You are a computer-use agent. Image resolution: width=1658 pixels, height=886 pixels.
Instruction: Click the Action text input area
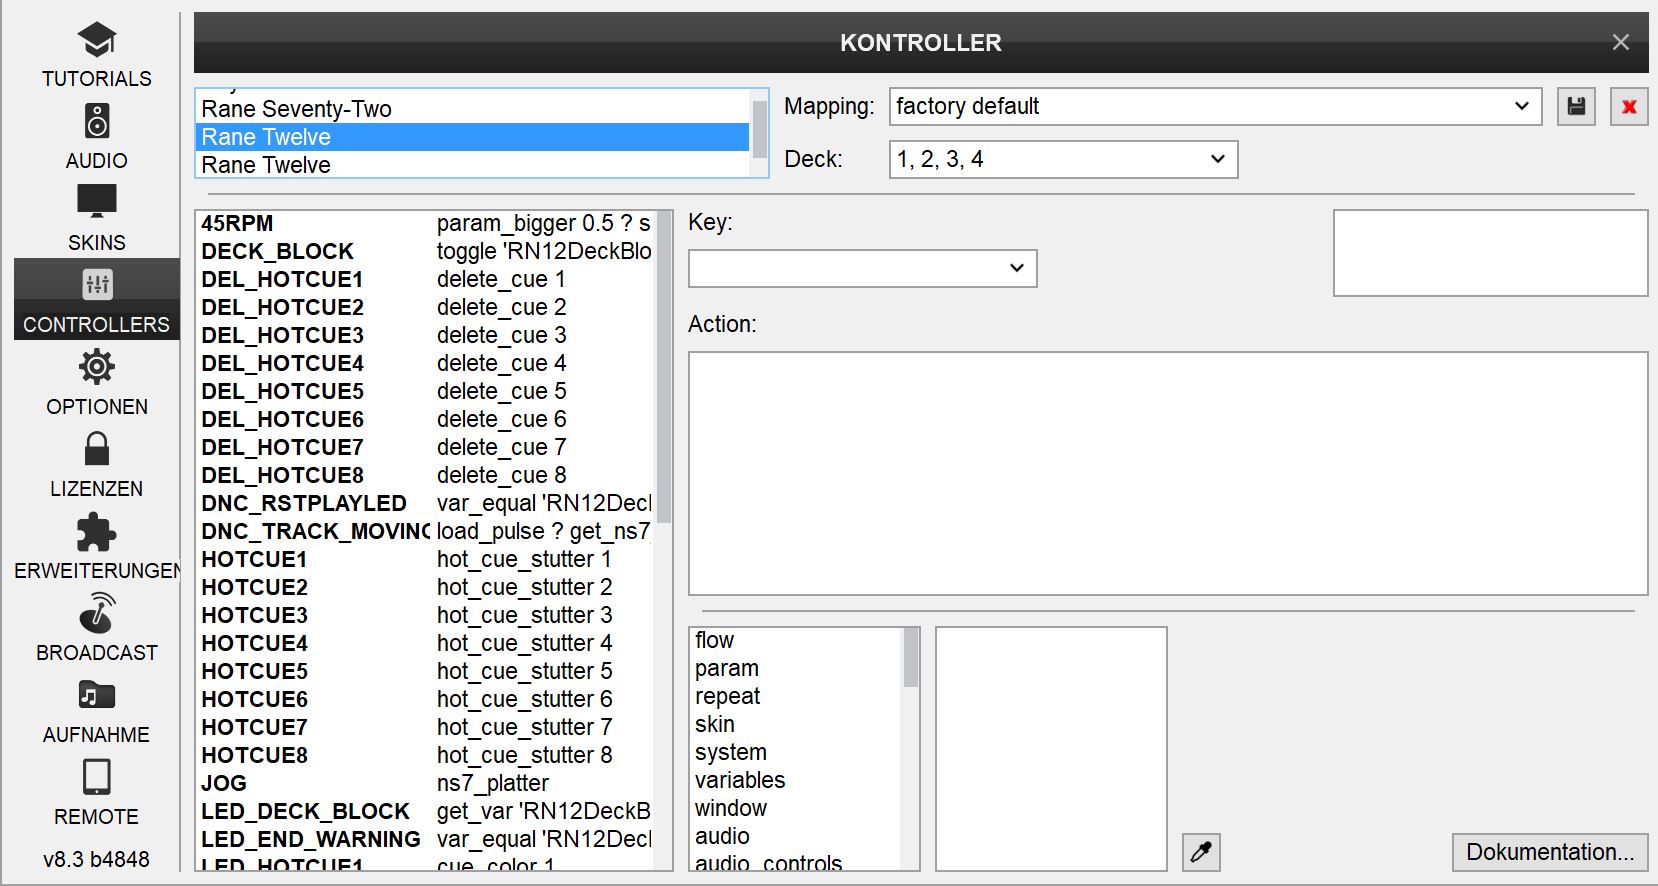pos(1167,473)
